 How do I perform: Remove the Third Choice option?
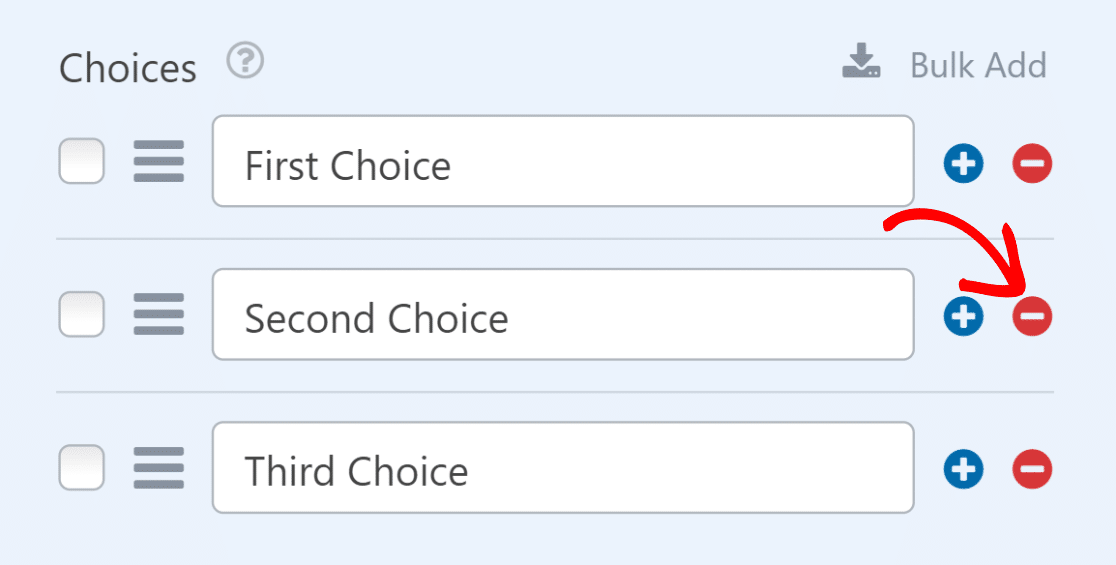tap(1032, 469)
